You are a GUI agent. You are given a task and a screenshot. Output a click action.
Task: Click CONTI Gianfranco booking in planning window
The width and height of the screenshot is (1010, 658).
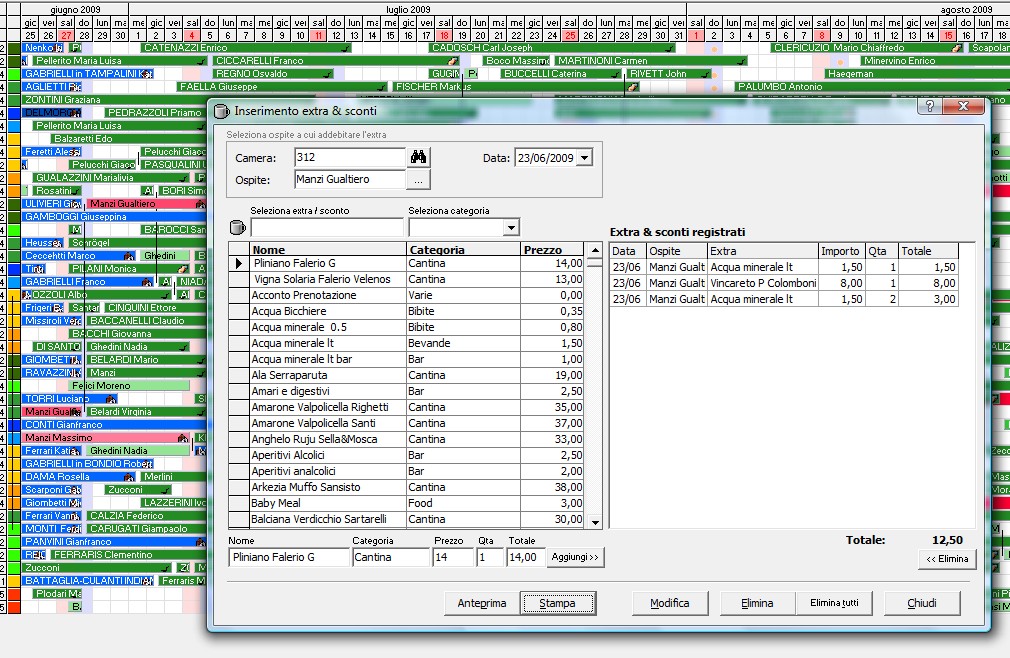point(115,425)
